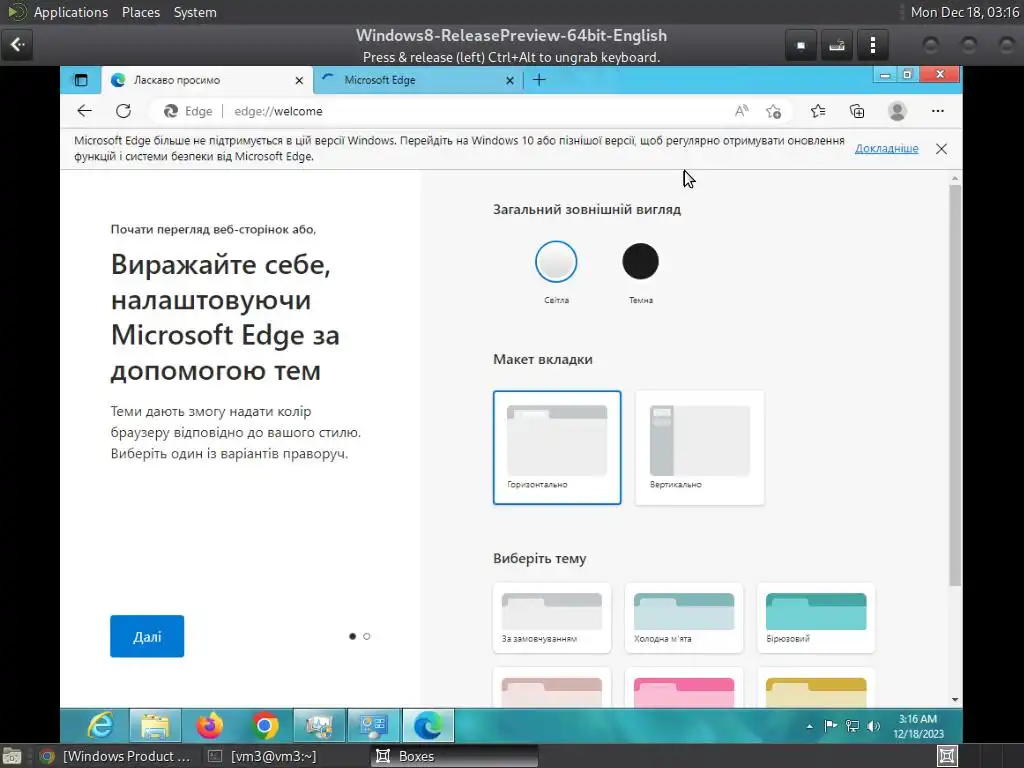Dismiss the unsupported Windows notification bar
The width and height of the screenshot is (1024, 768).
coord(941,149)
